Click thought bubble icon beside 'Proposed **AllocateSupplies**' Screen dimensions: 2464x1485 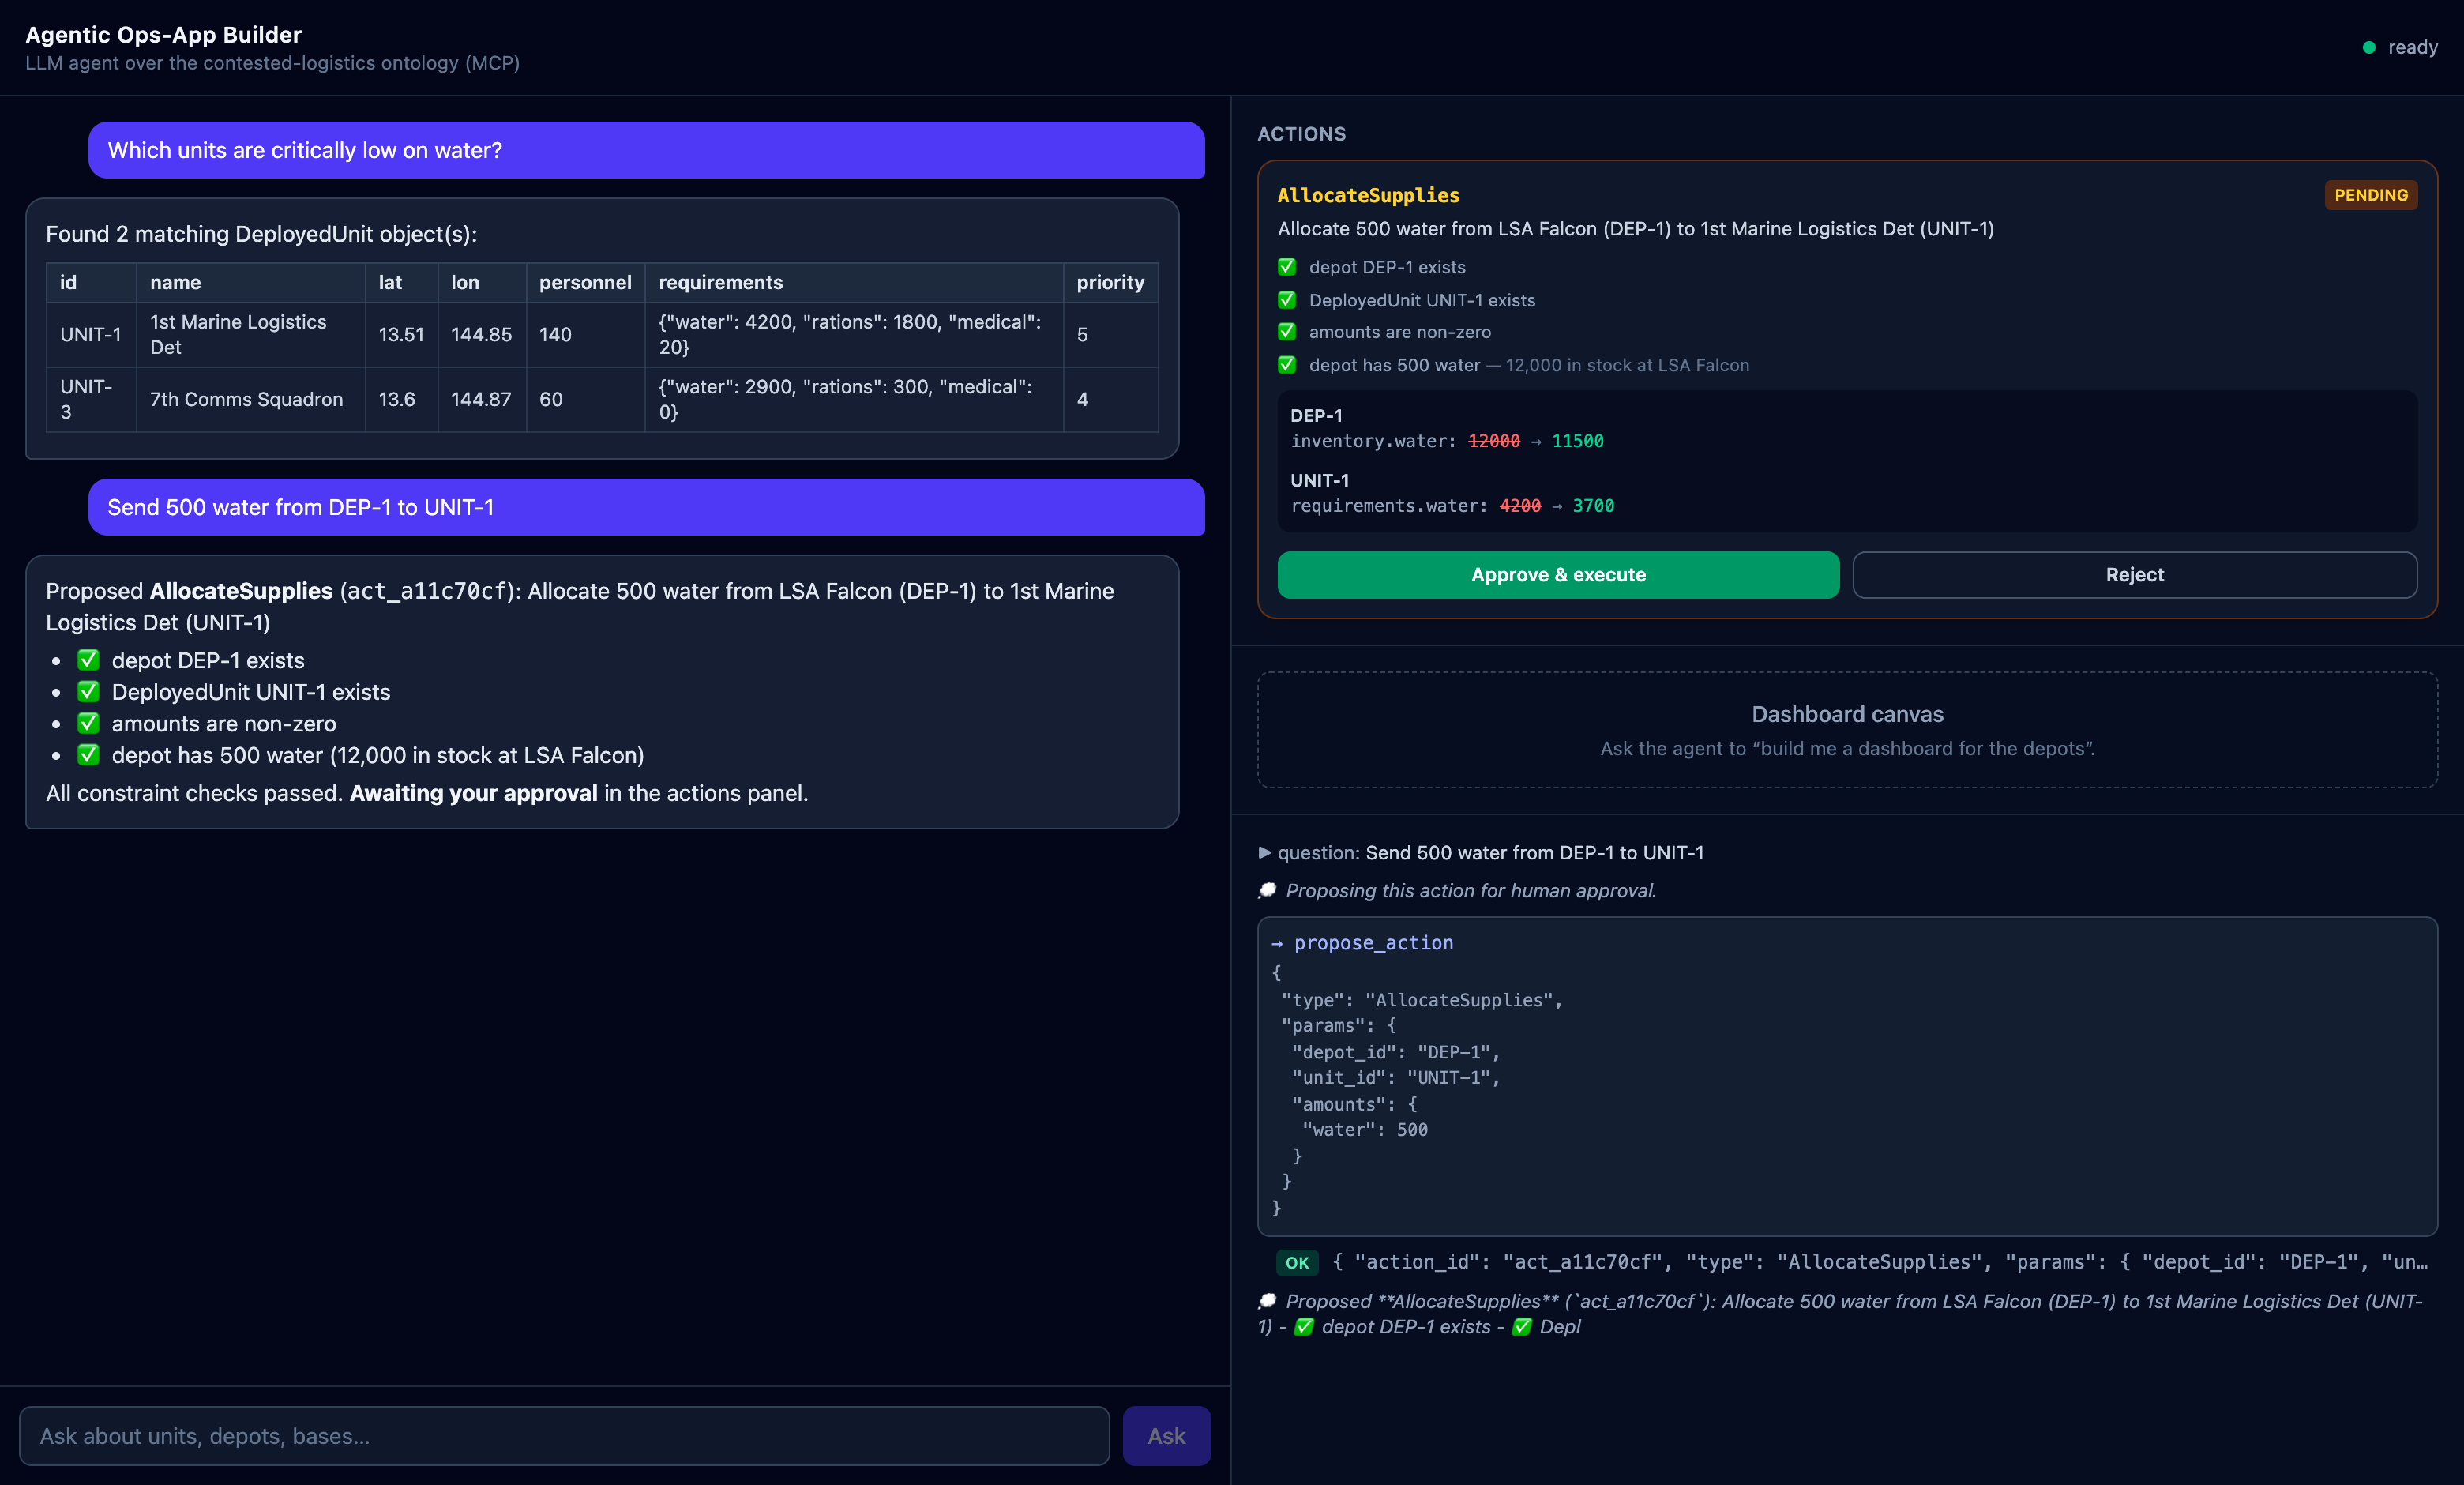(1267, 1301)
